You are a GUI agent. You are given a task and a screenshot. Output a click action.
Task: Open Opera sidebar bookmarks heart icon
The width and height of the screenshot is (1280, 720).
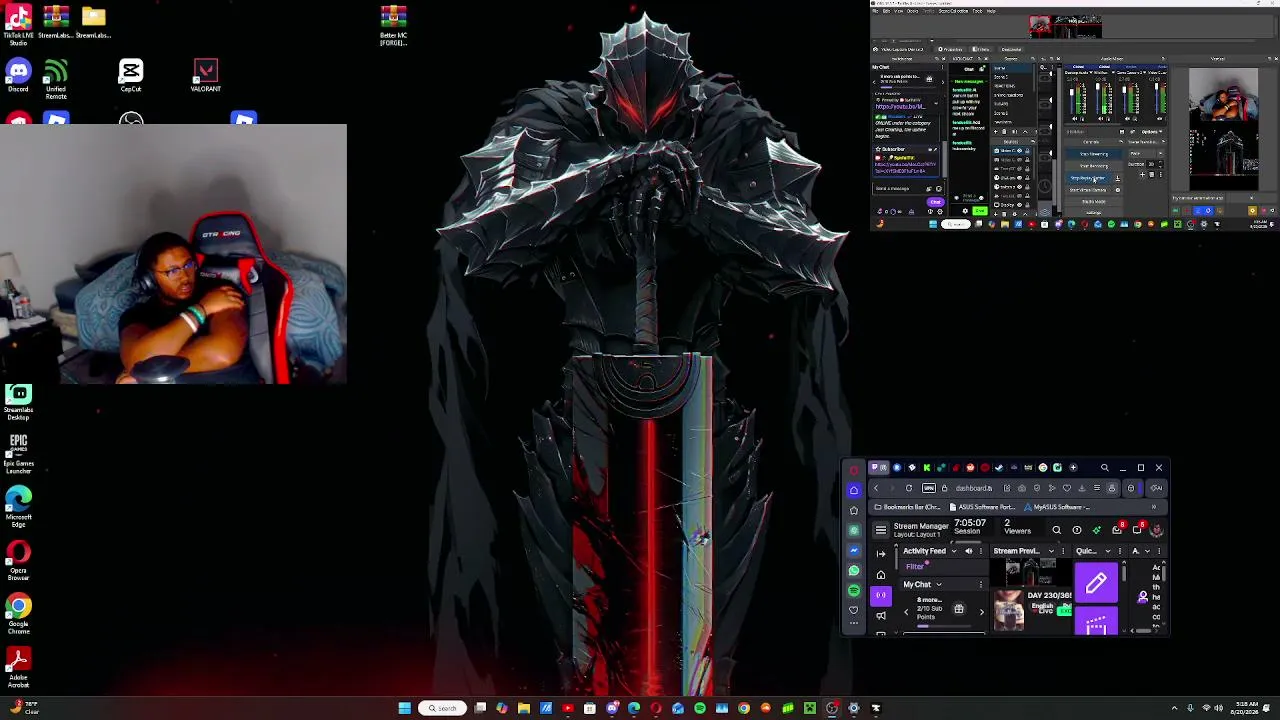point(854,609)
